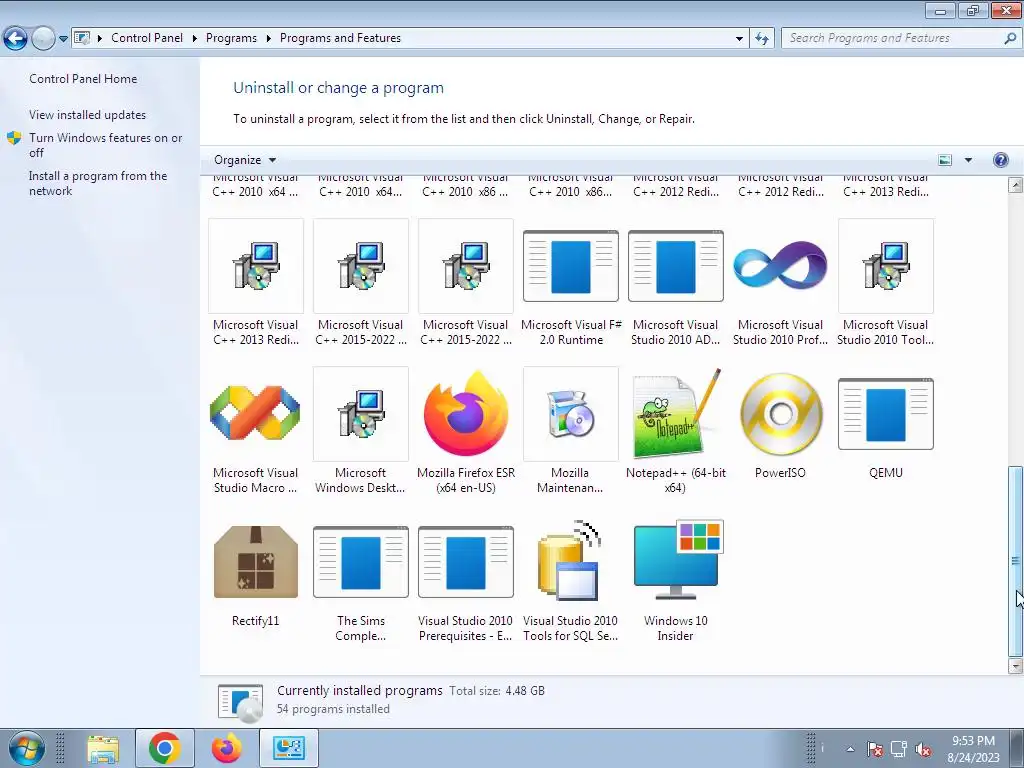Click the network tray icon
This screenshot has width=1024, height=768.
tap(899, 749)
